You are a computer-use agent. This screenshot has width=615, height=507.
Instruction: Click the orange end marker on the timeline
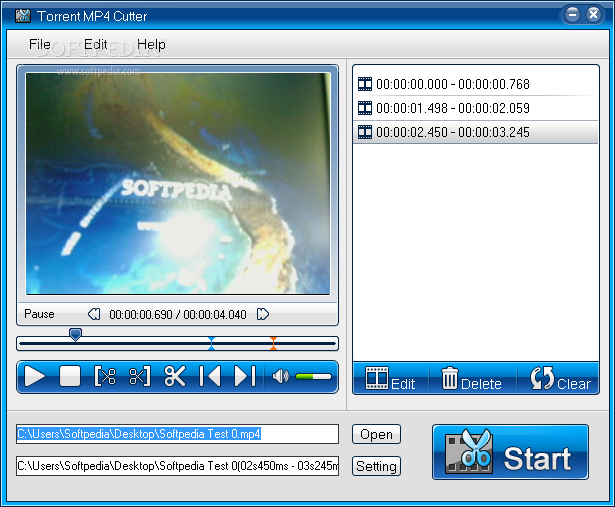[273, 343]
